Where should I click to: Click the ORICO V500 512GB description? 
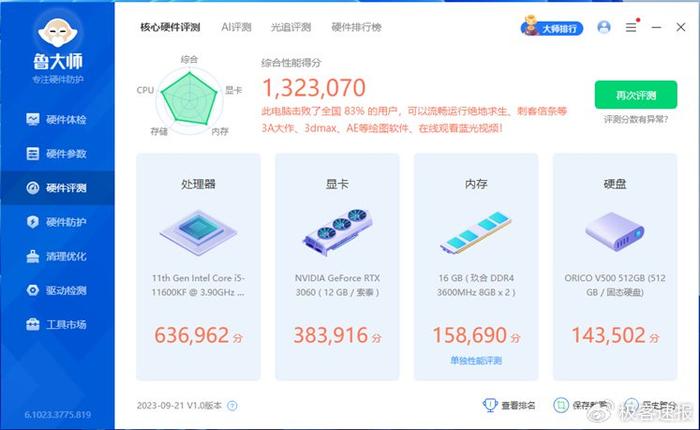pyautogui.click(x=615, y=285)
